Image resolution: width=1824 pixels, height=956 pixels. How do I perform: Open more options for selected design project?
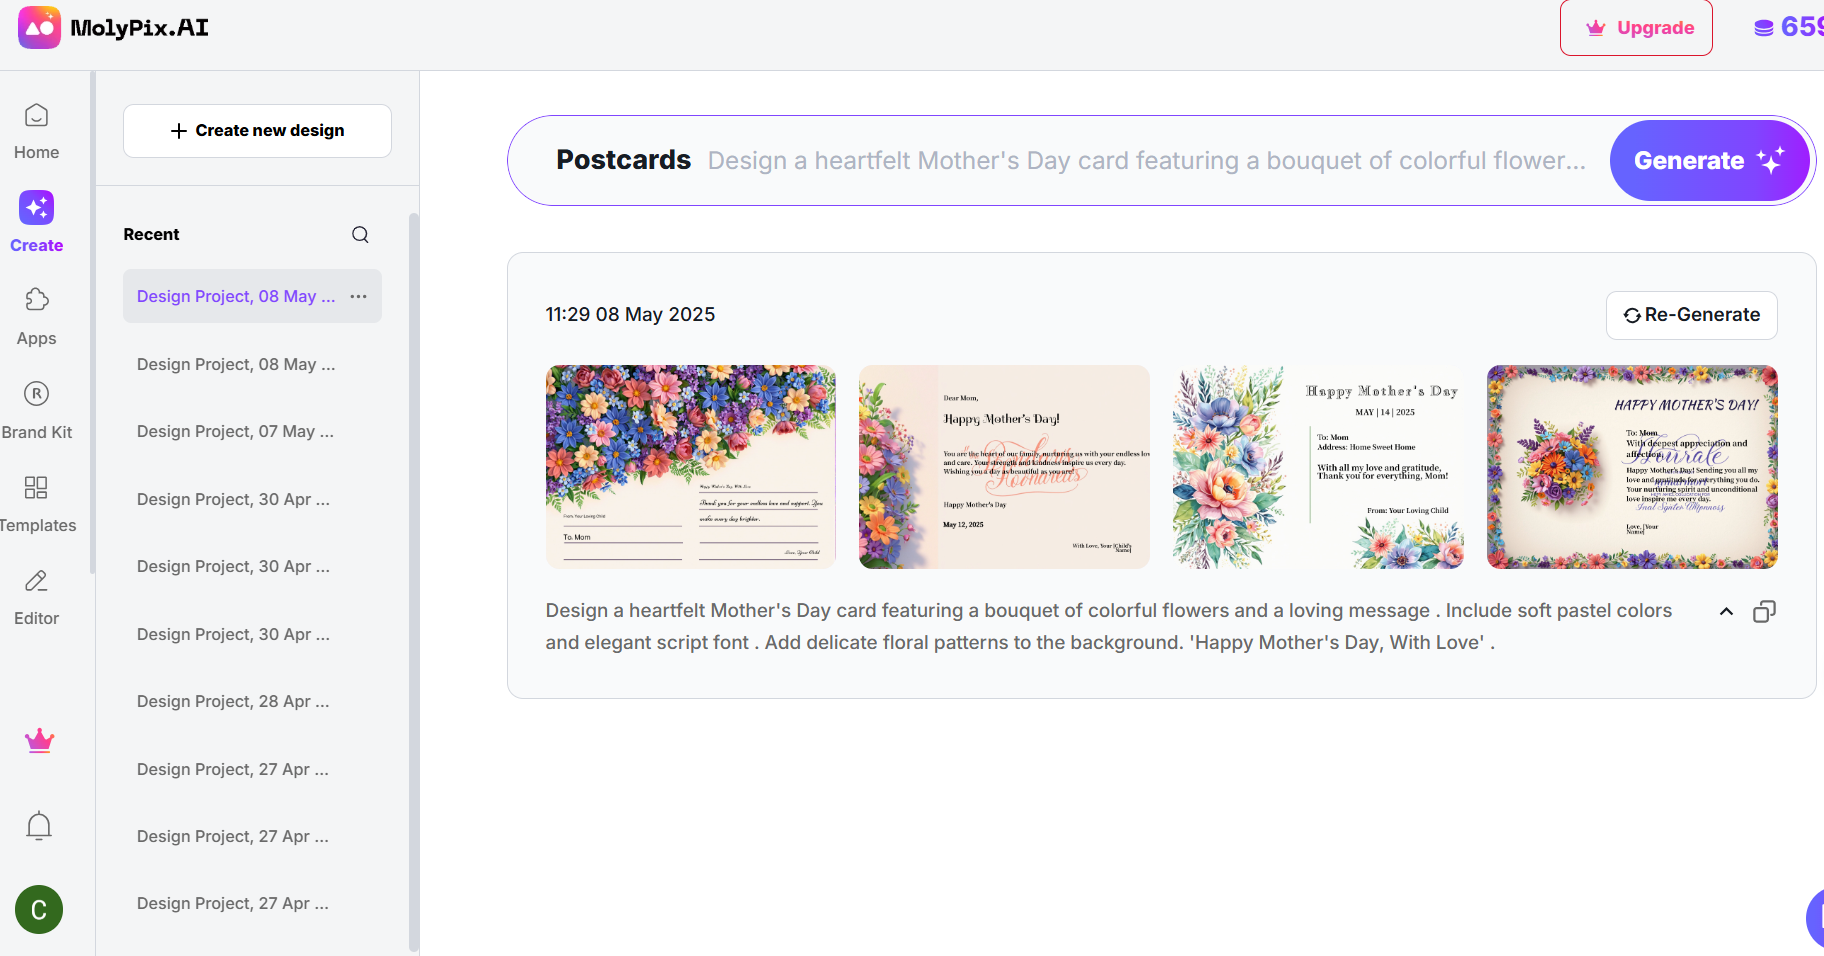click(x=359, y=296)
